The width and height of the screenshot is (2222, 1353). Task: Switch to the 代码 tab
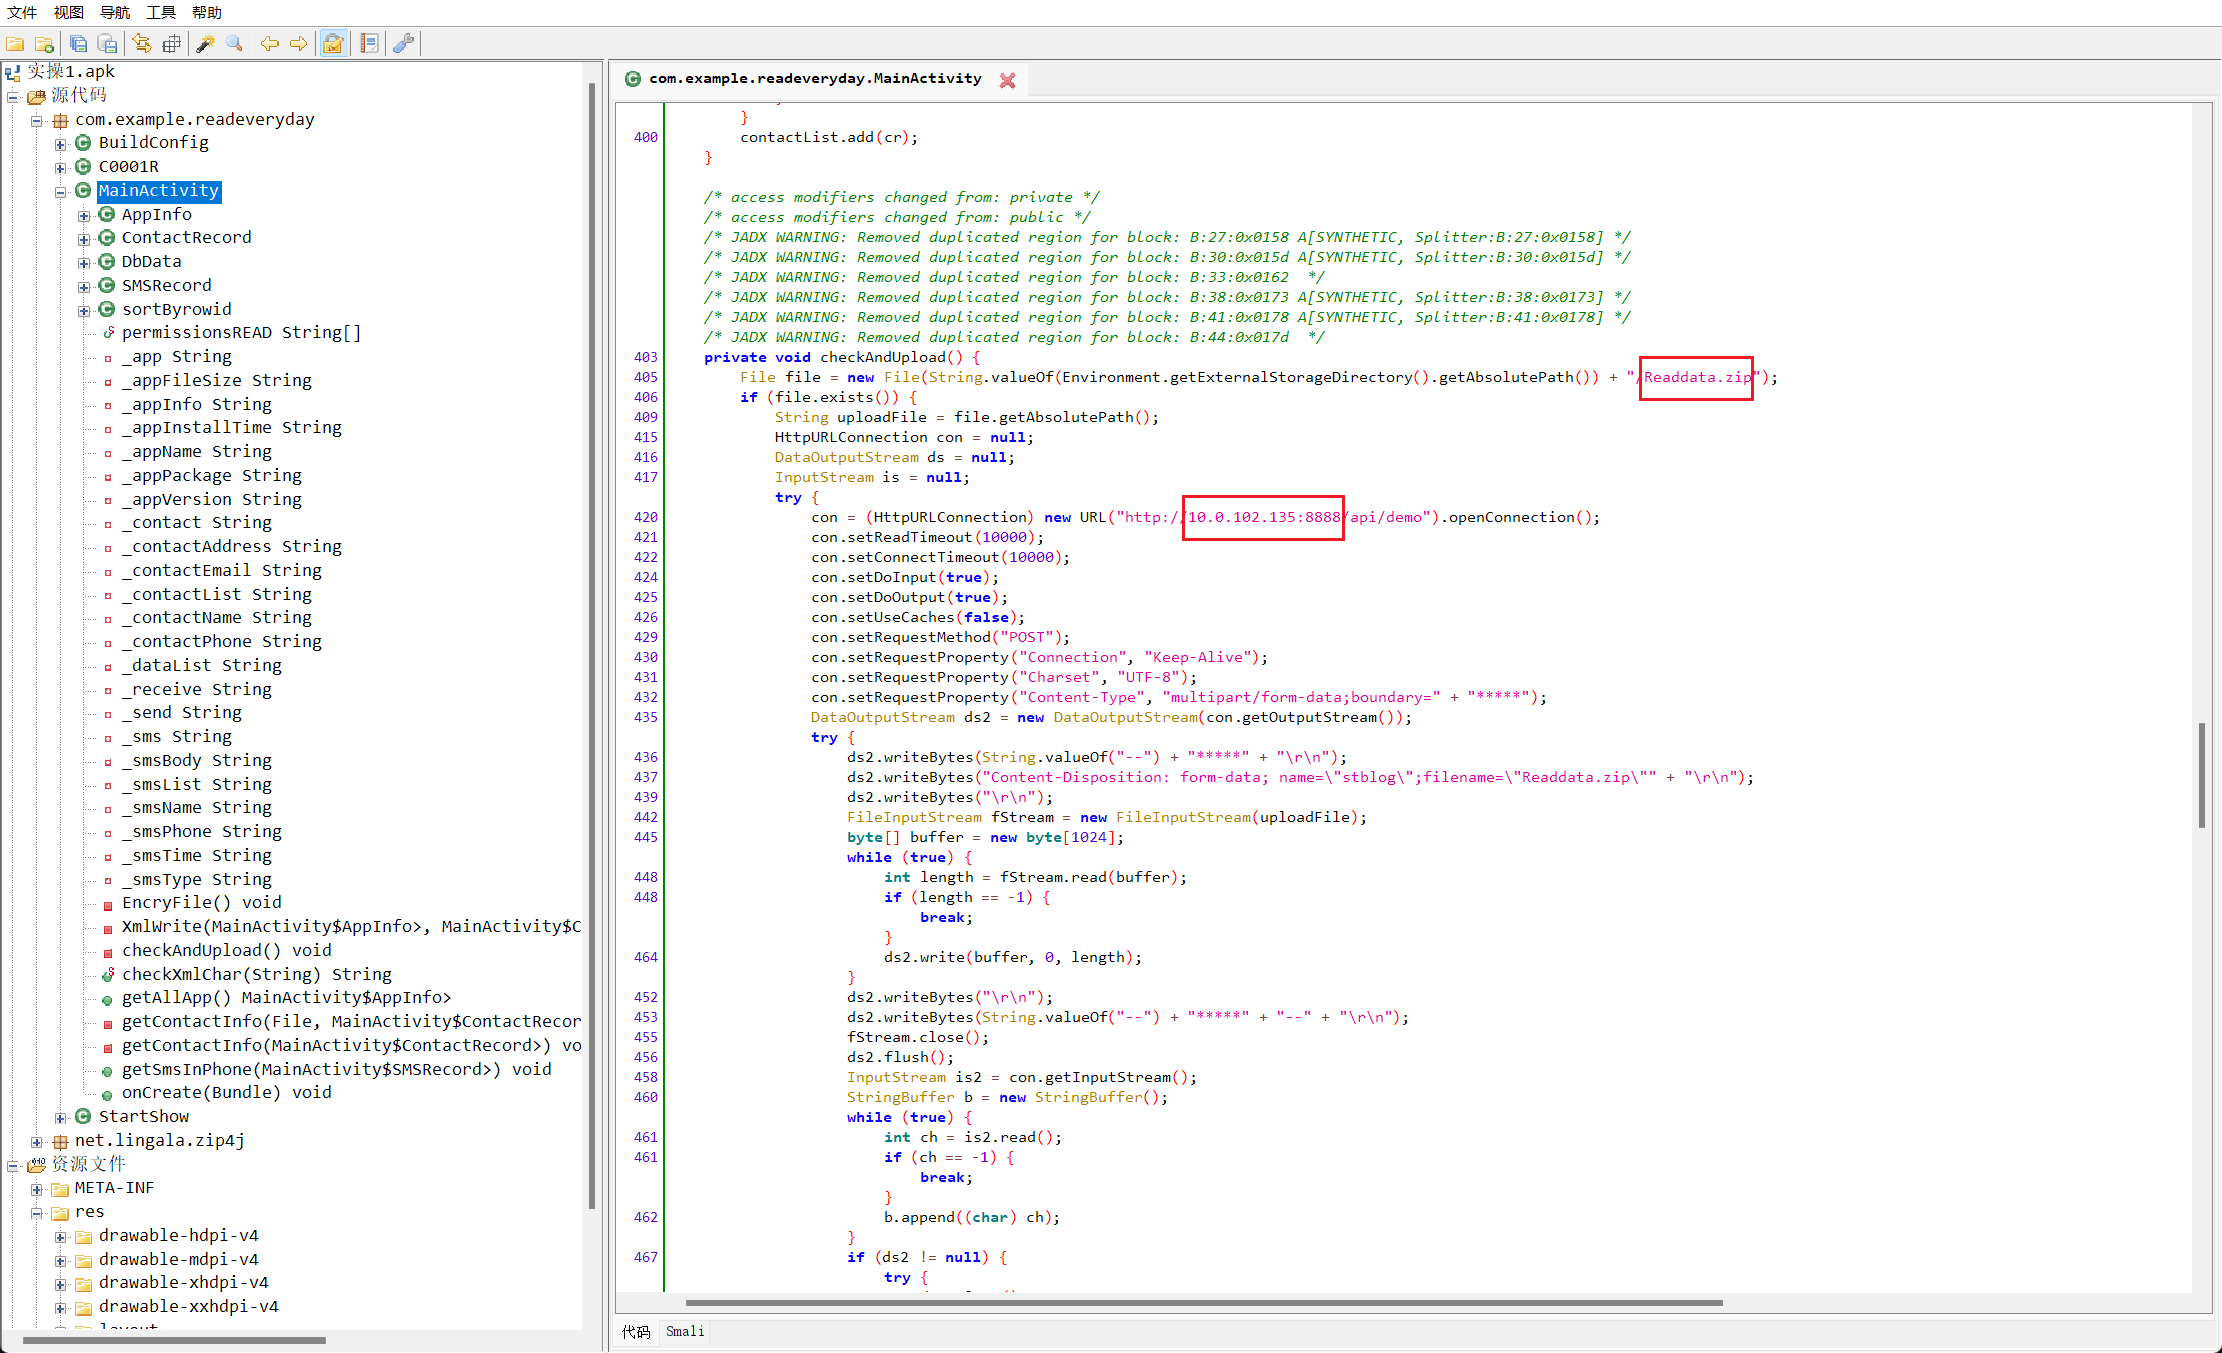pyautogui.click(x=636, y=1331)
